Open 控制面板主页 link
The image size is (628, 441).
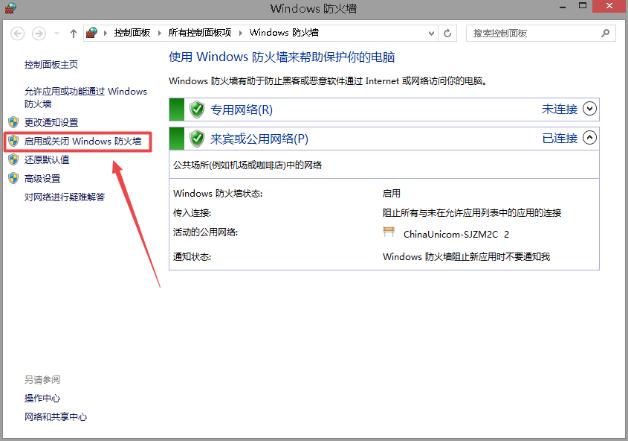click(x=51, y=64)
